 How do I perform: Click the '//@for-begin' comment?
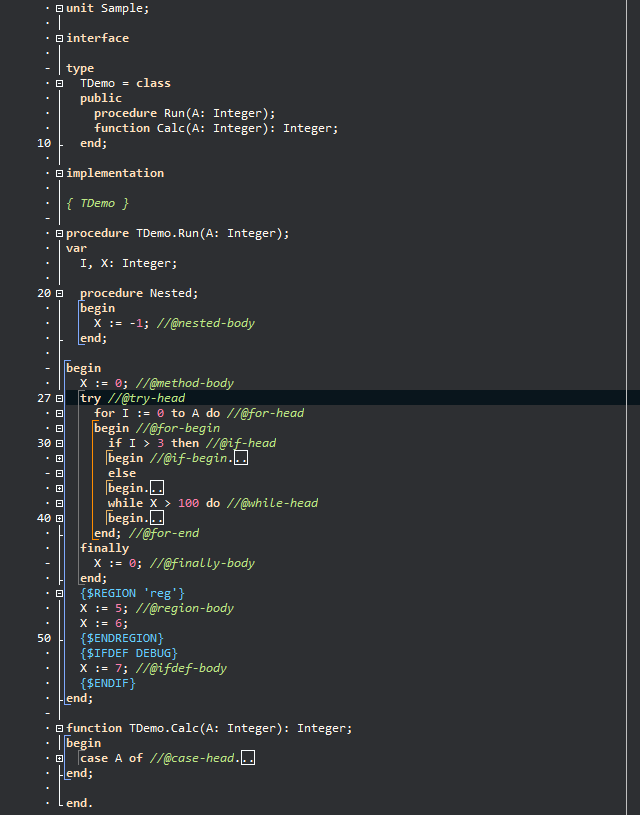178,428
